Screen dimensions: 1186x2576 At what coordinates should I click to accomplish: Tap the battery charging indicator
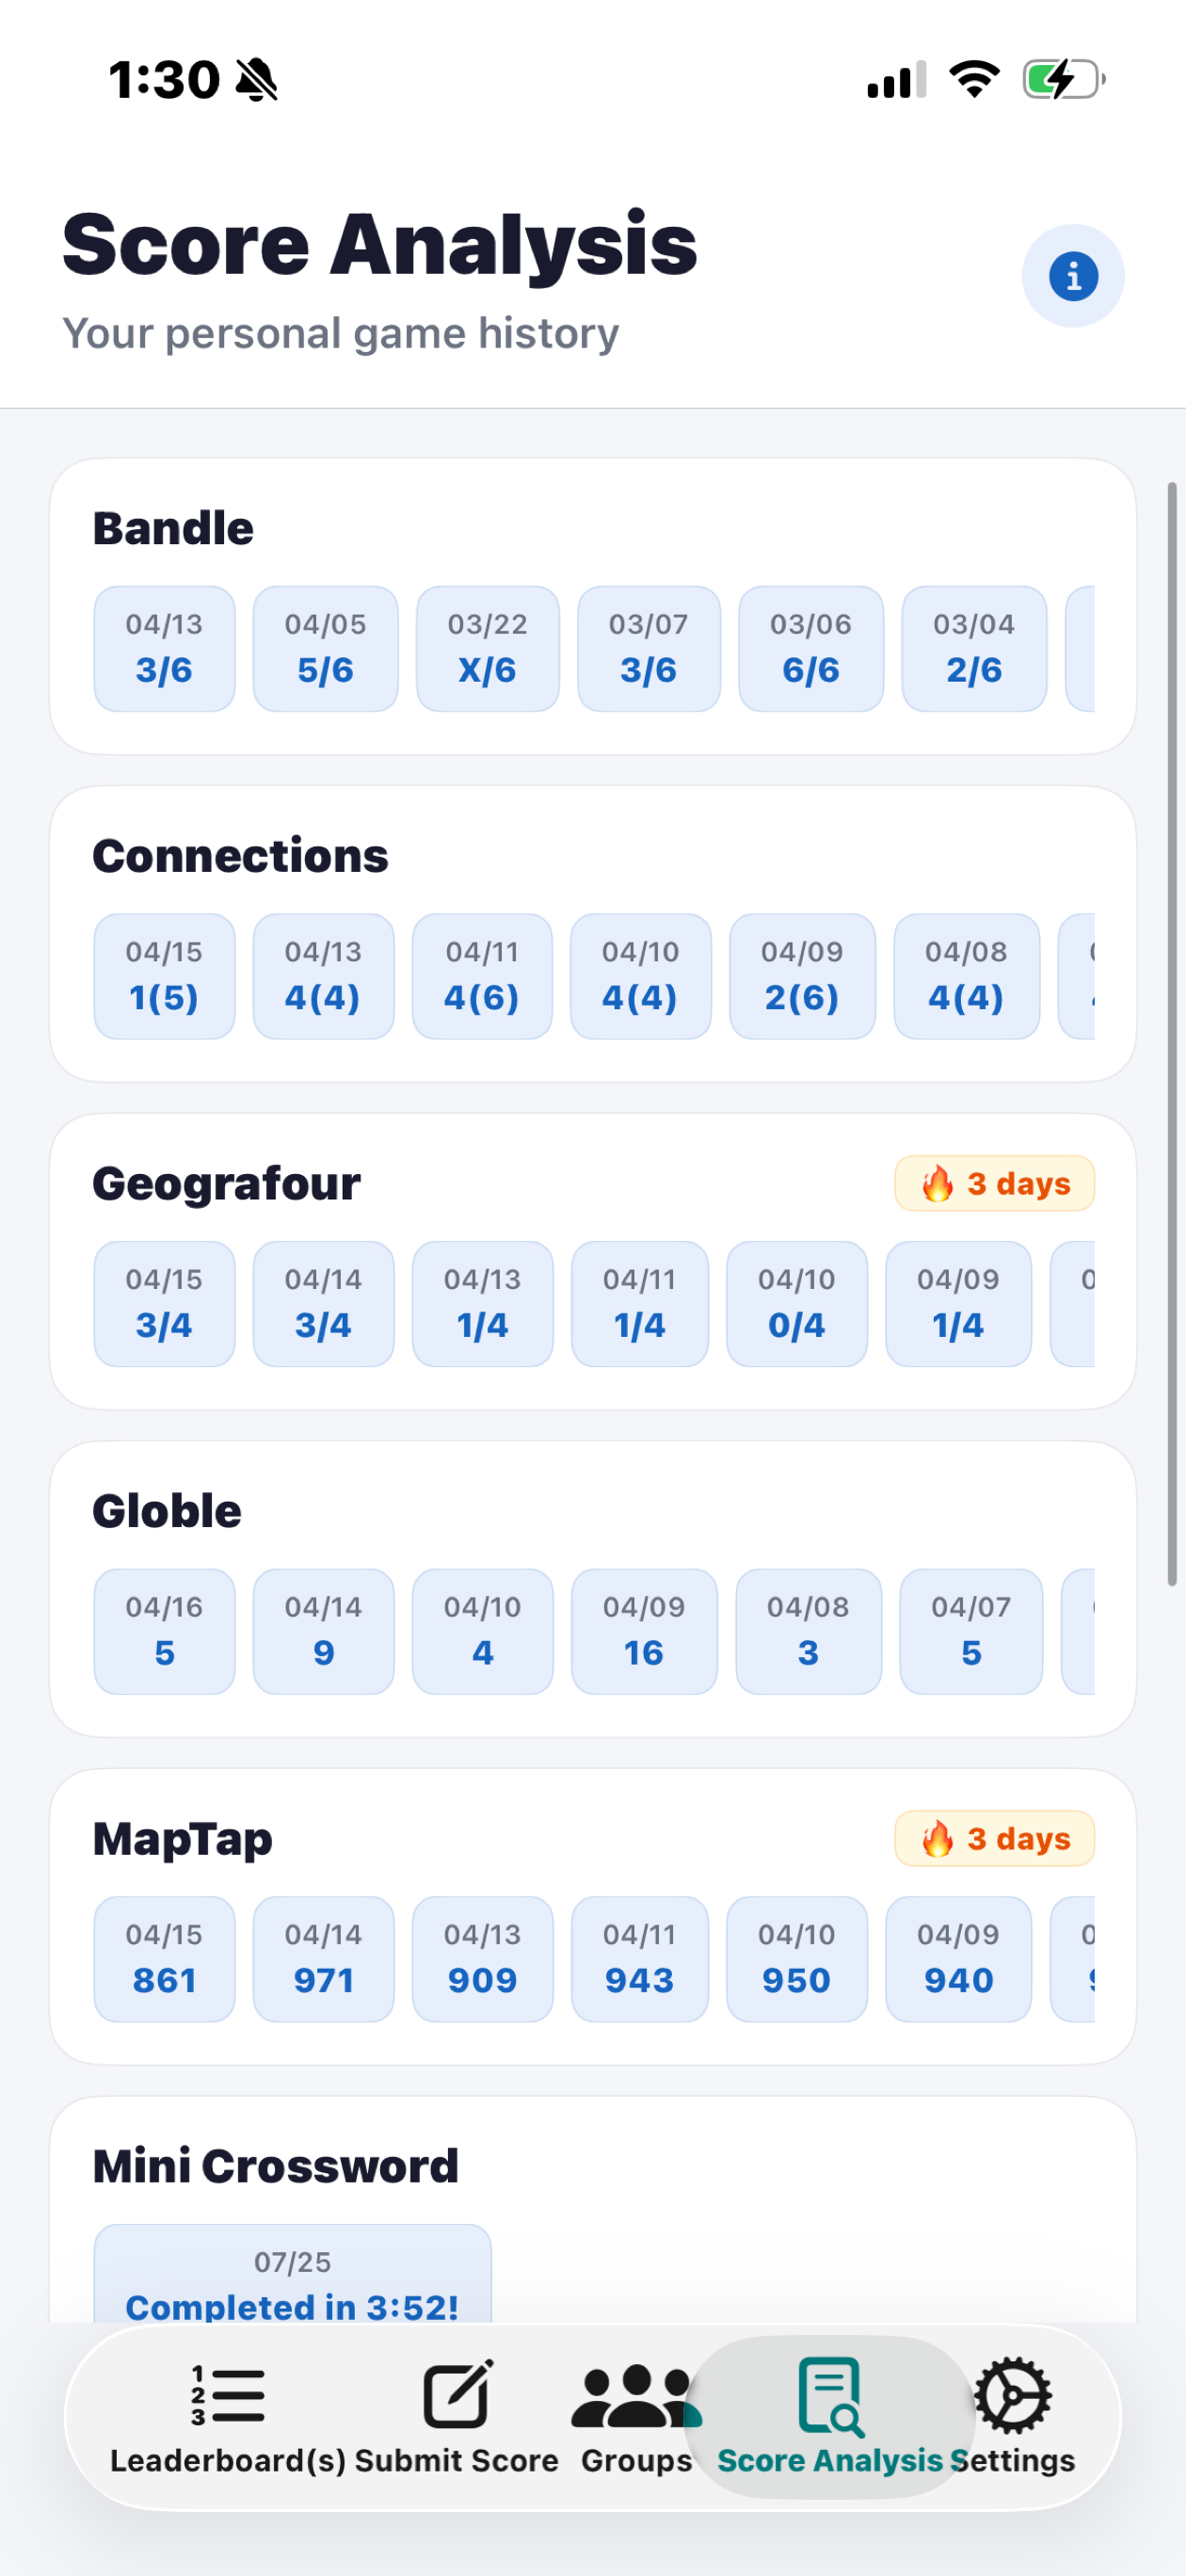1063,79
